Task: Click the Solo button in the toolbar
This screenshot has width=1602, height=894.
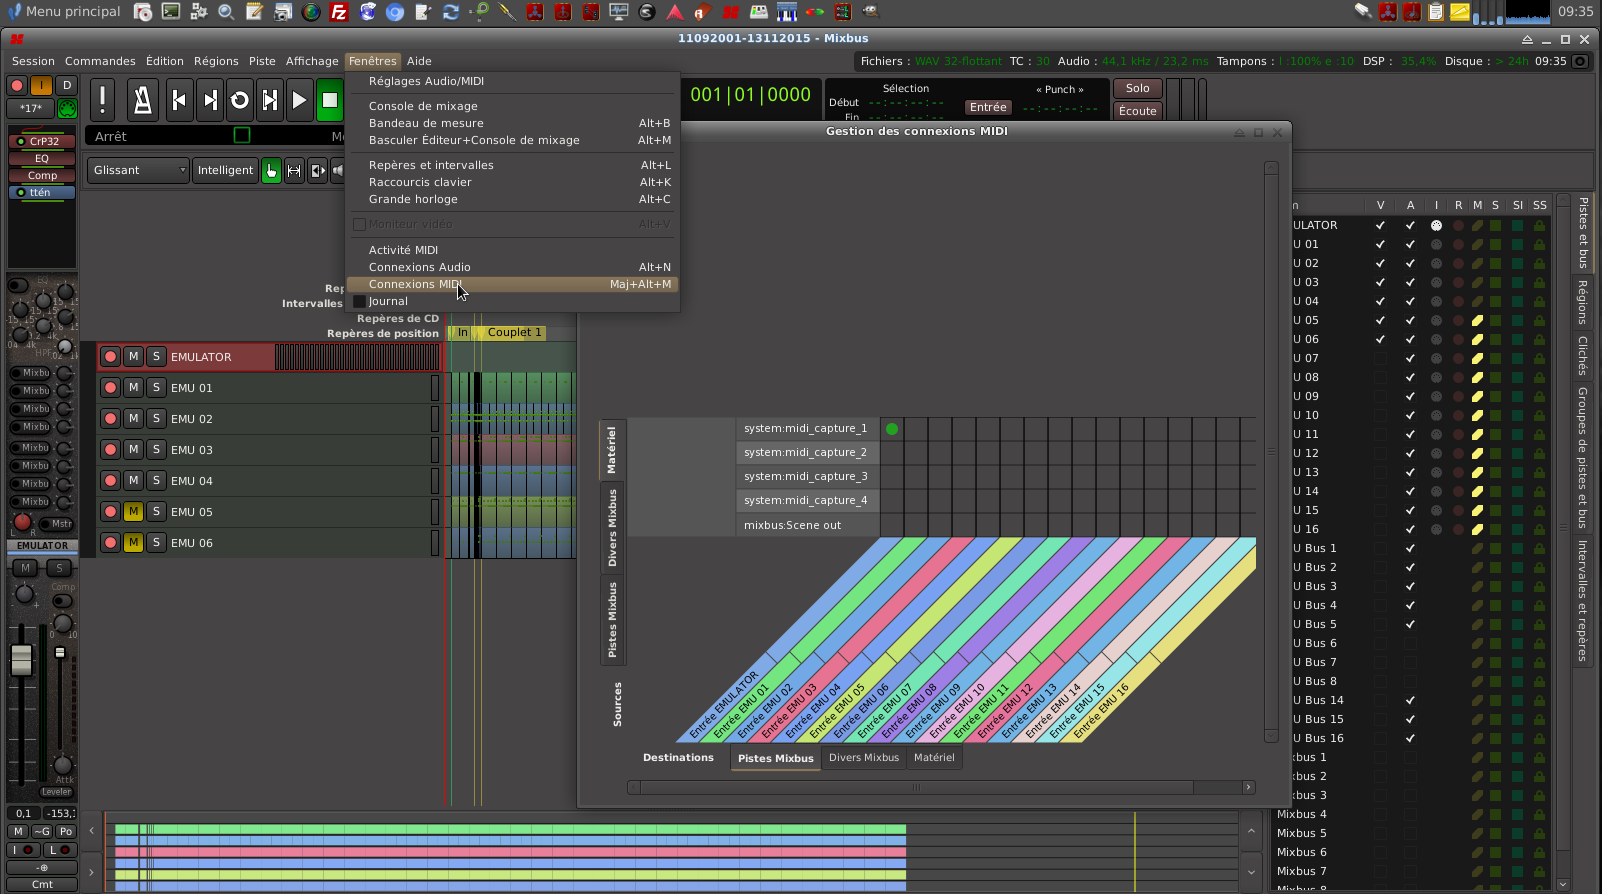Action: point(1137,88)
